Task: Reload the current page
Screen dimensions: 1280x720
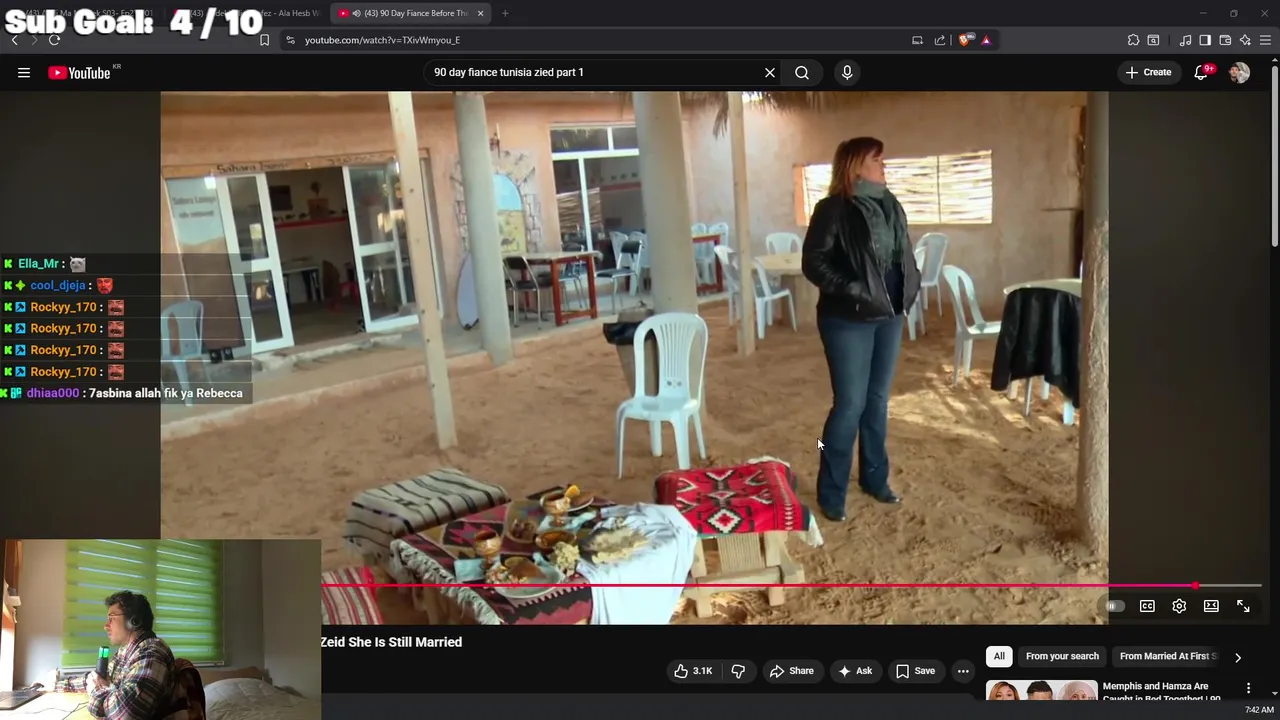Action: 54,40
